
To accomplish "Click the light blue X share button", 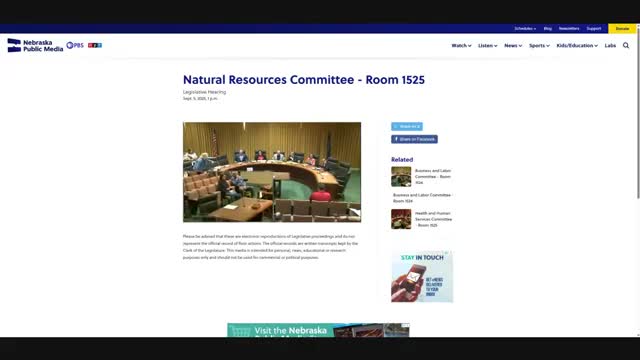I will pos(407,127).
